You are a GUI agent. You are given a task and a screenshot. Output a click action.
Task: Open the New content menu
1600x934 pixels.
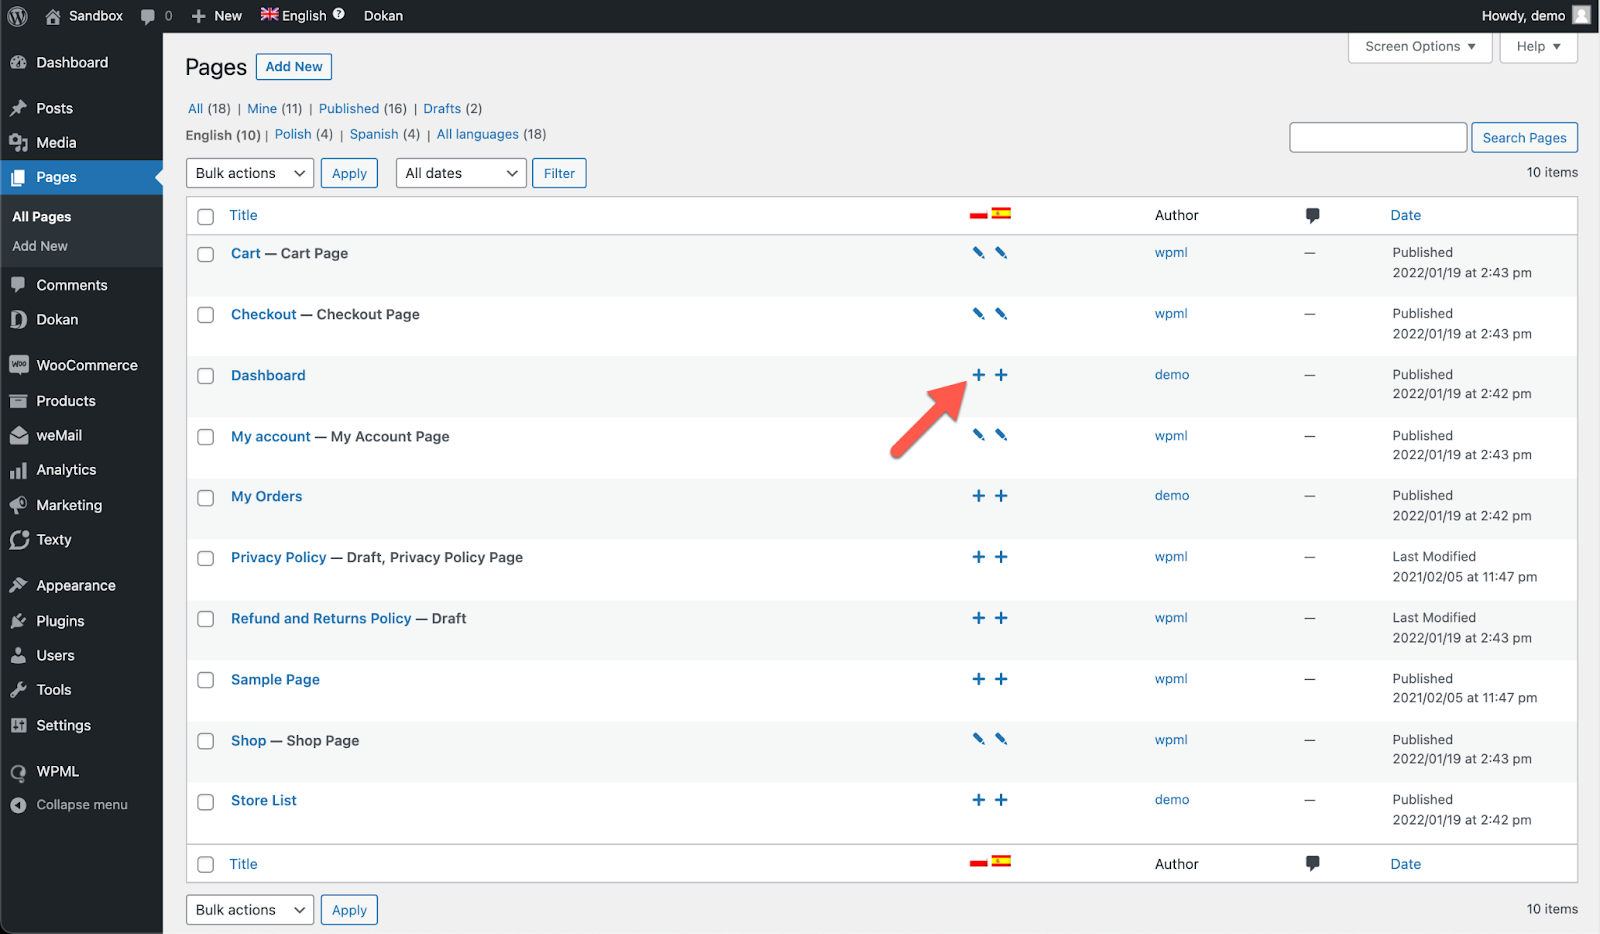(216, 16)
